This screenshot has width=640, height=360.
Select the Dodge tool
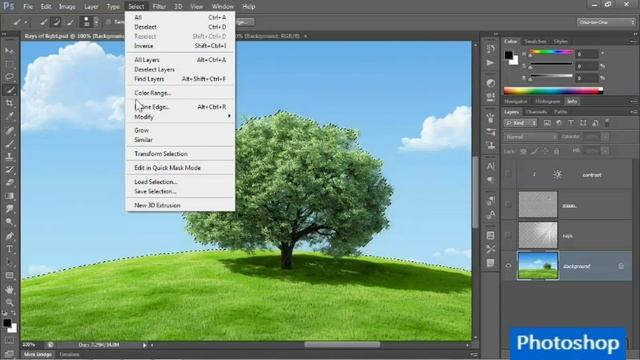tap(9, 222)
